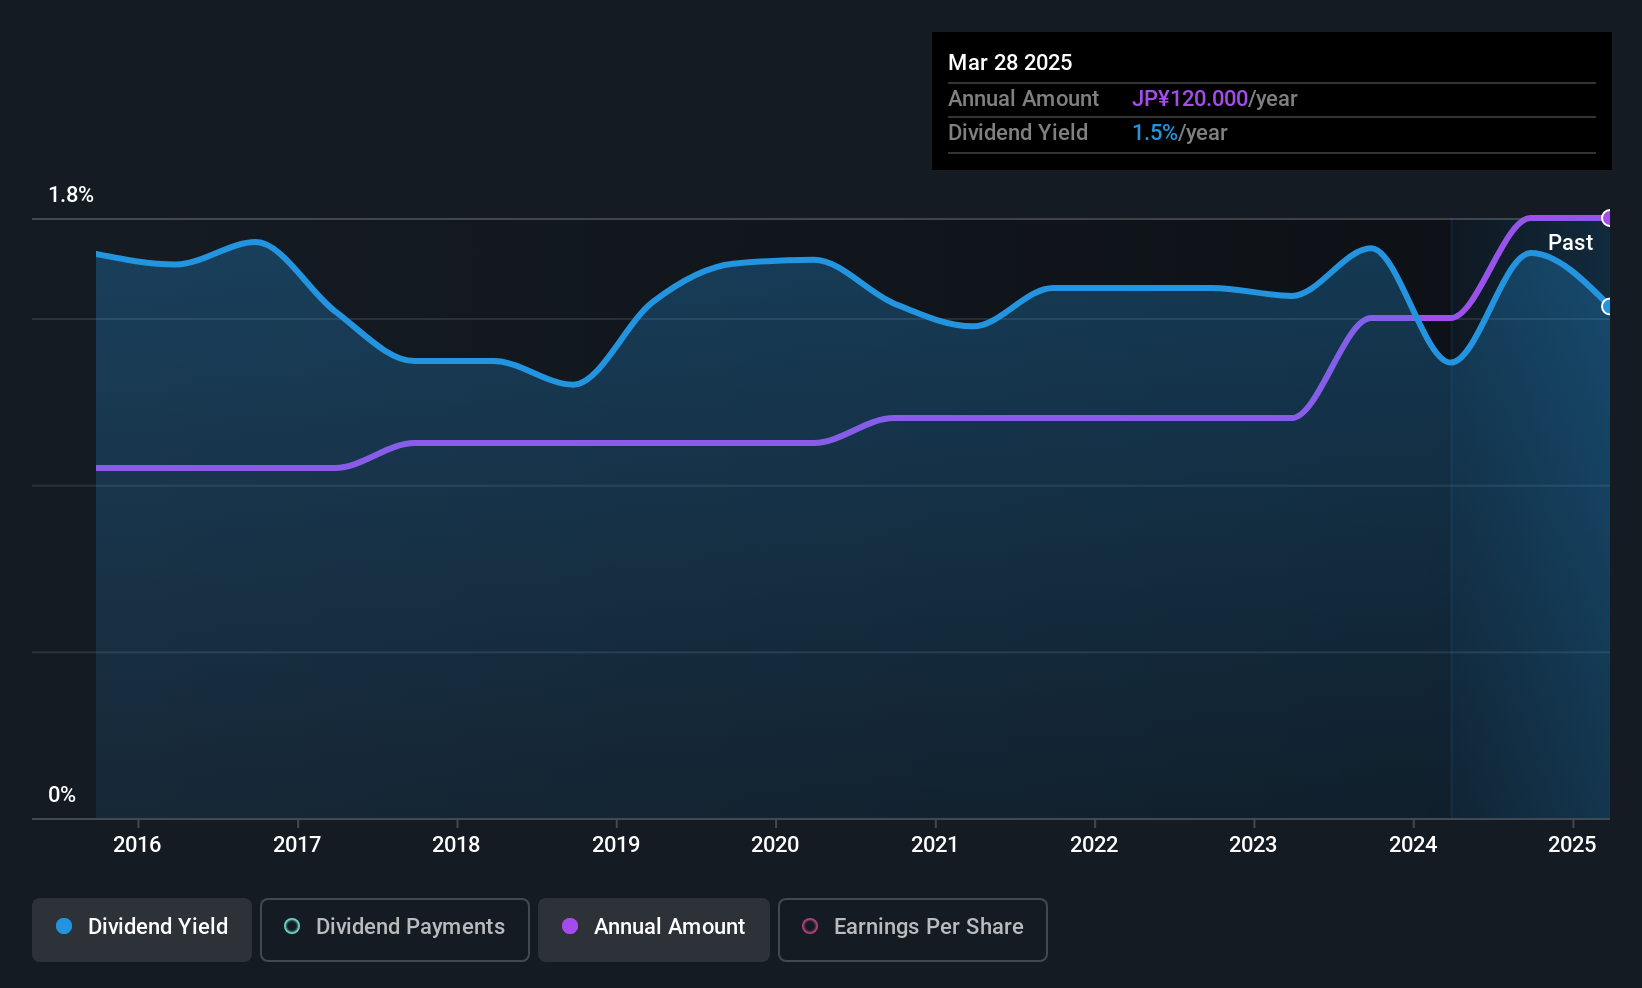Click the 1.8% y-axis label
The image size is (1642, 988).
pyautogui.click(x=71, y=195)
